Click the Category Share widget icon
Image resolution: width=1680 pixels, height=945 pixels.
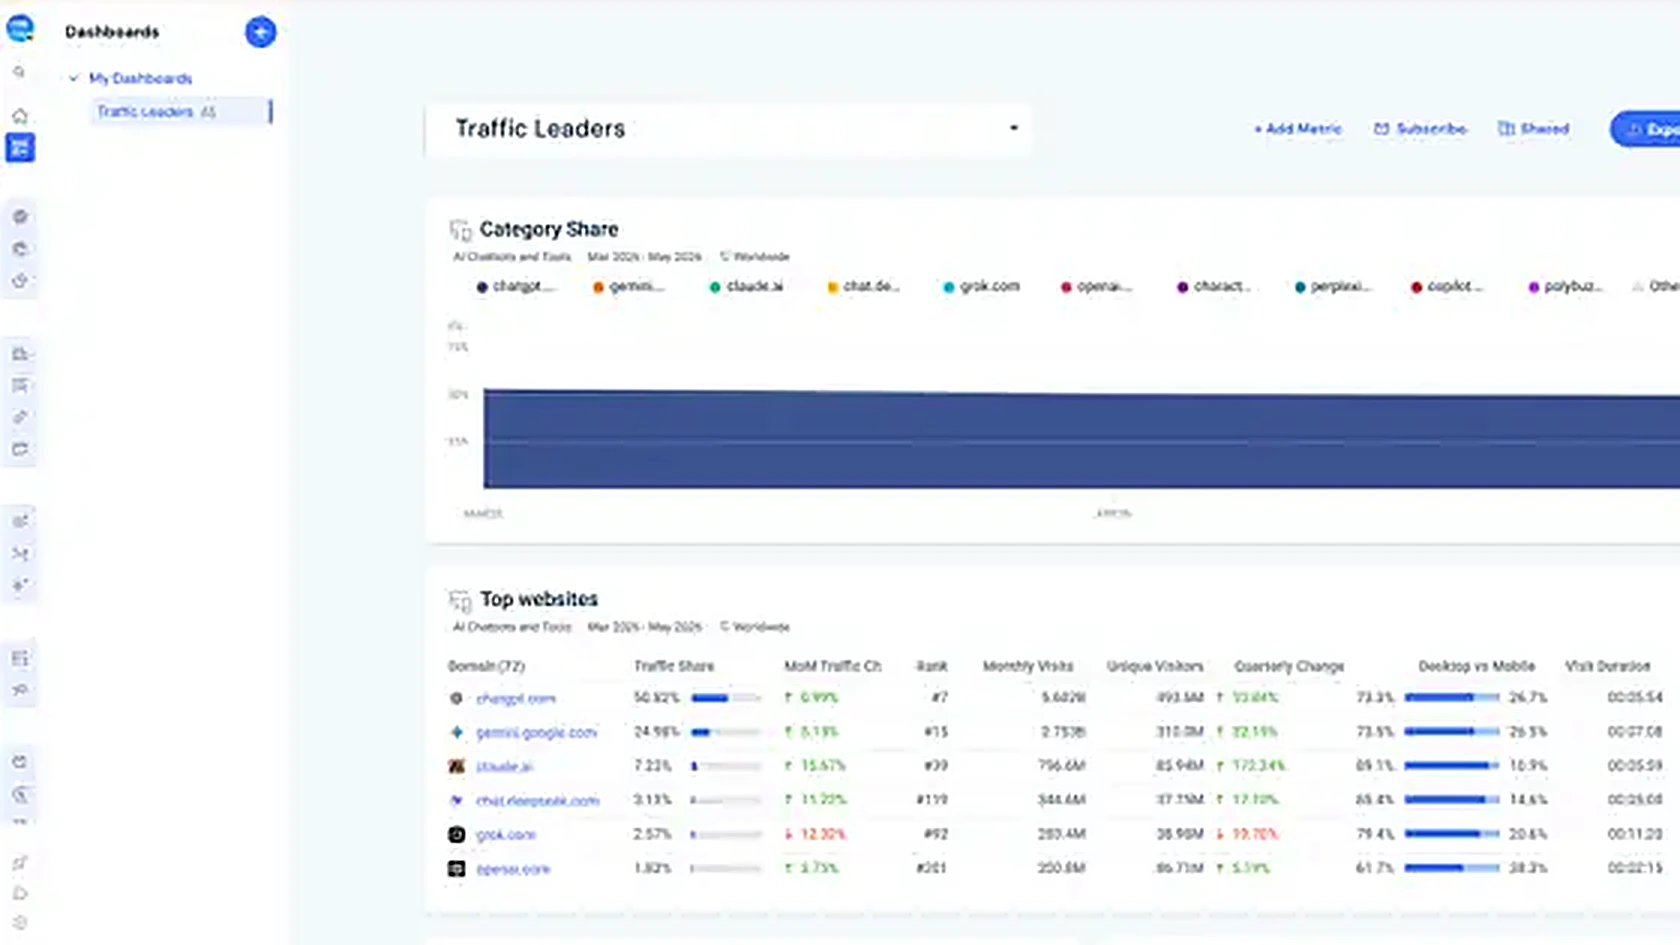coord(460,230)
